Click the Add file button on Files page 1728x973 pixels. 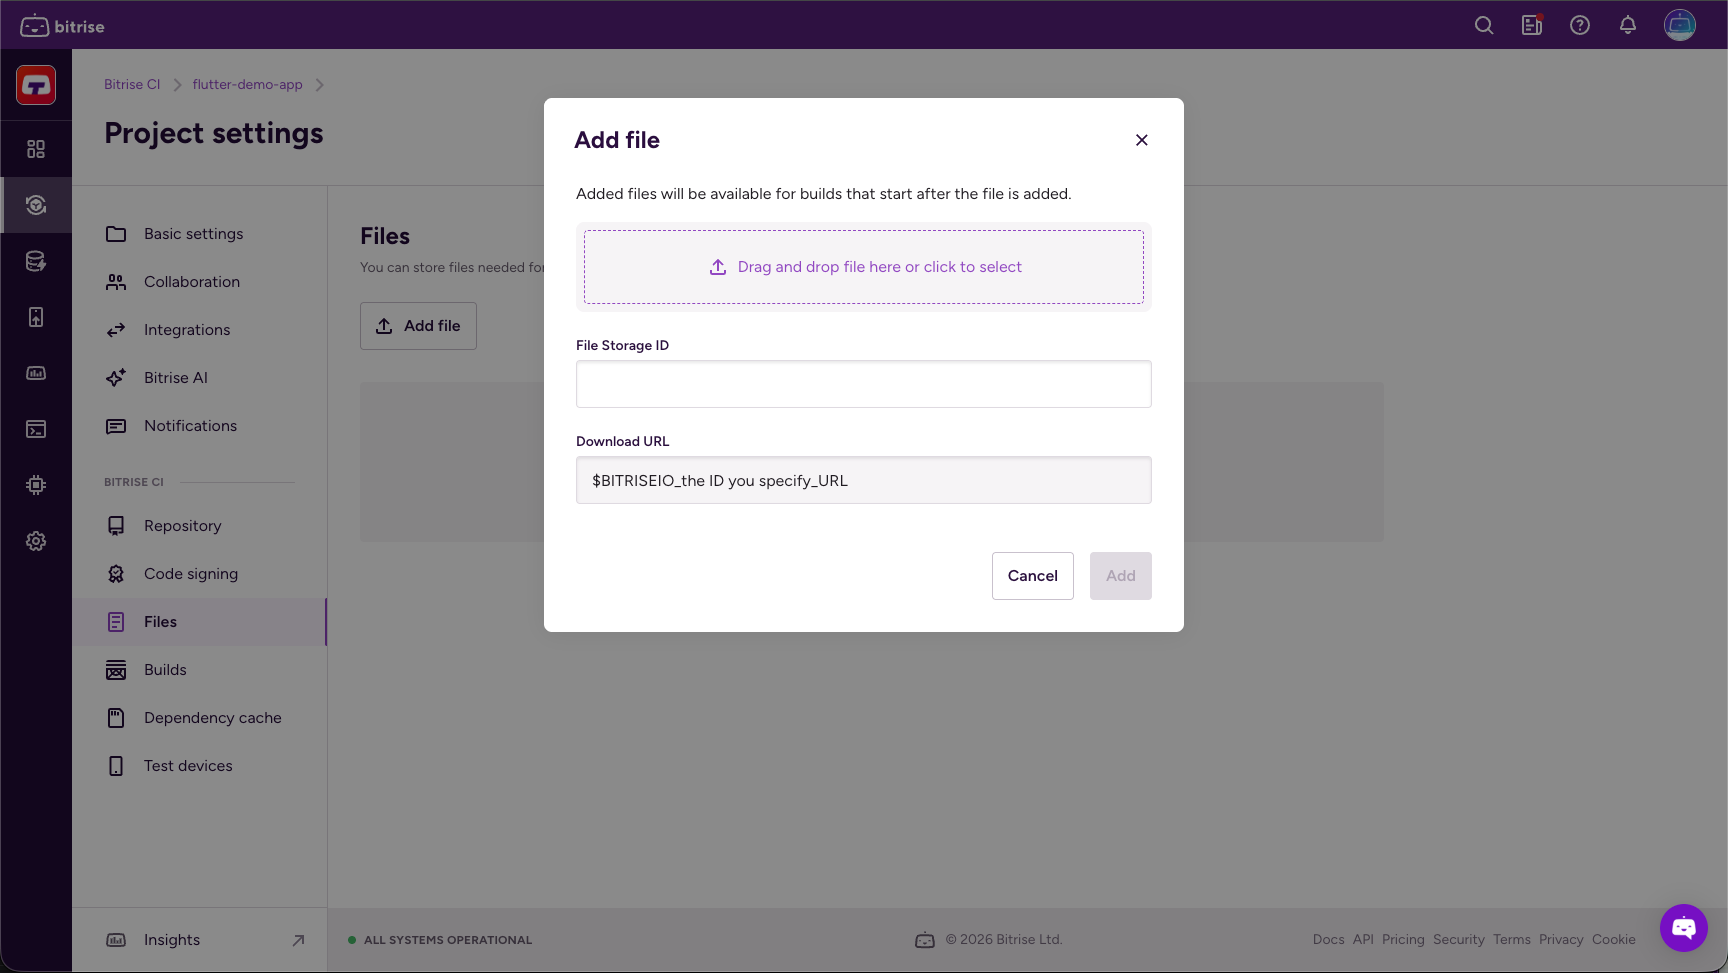coord(418,326)
